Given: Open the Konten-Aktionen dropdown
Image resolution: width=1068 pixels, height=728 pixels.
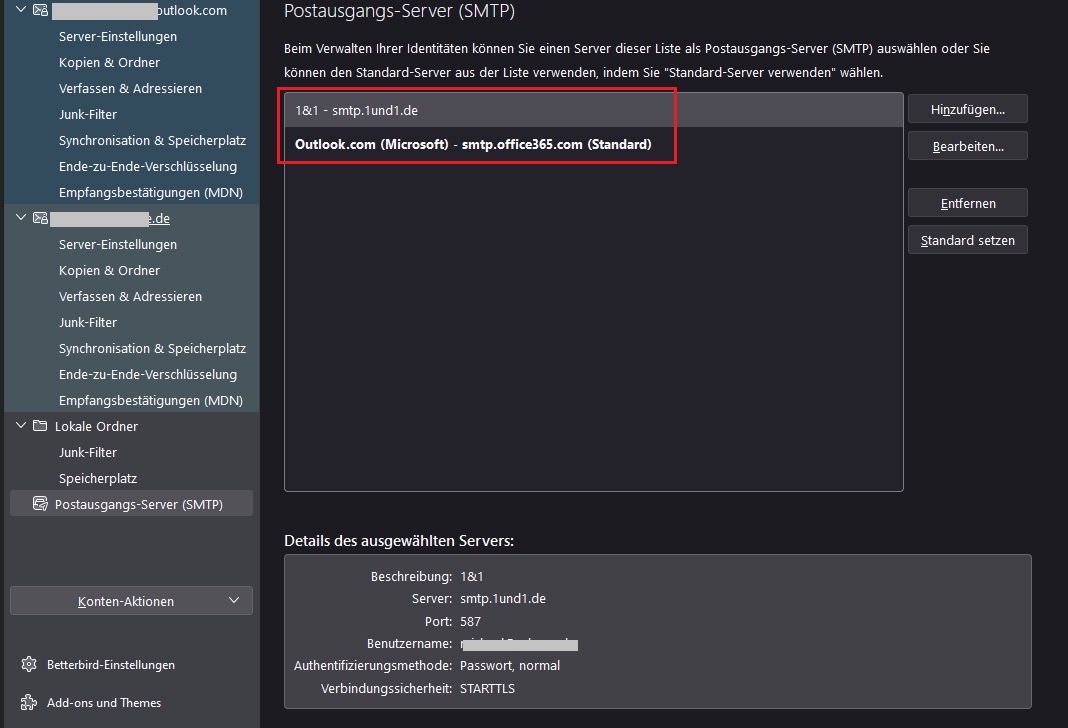Looking at the screenshot, I should 131,601.
